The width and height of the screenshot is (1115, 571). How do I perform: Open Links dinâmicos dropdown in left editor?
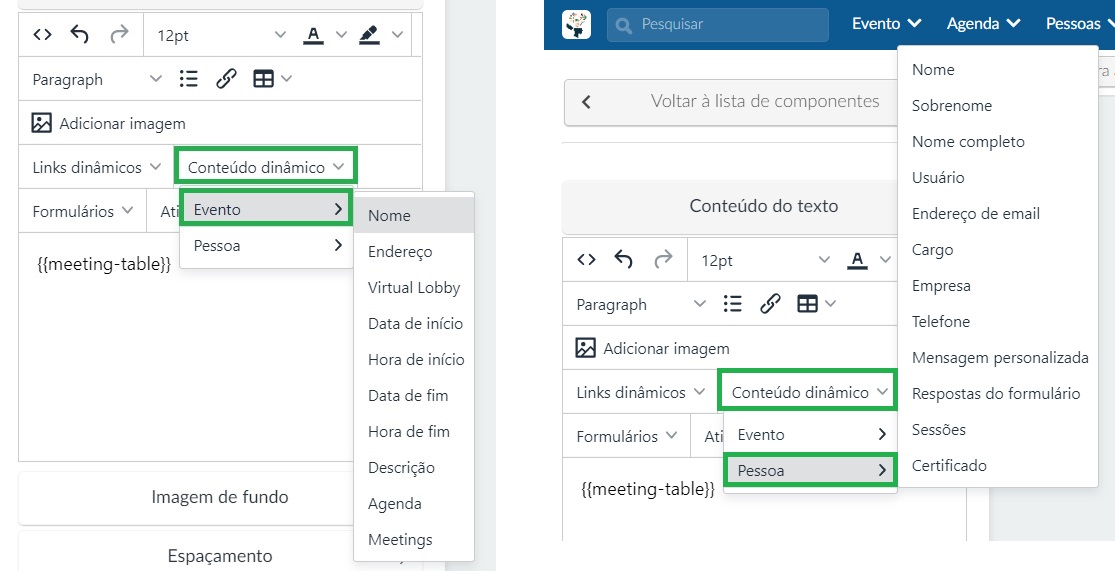point(96,167)
